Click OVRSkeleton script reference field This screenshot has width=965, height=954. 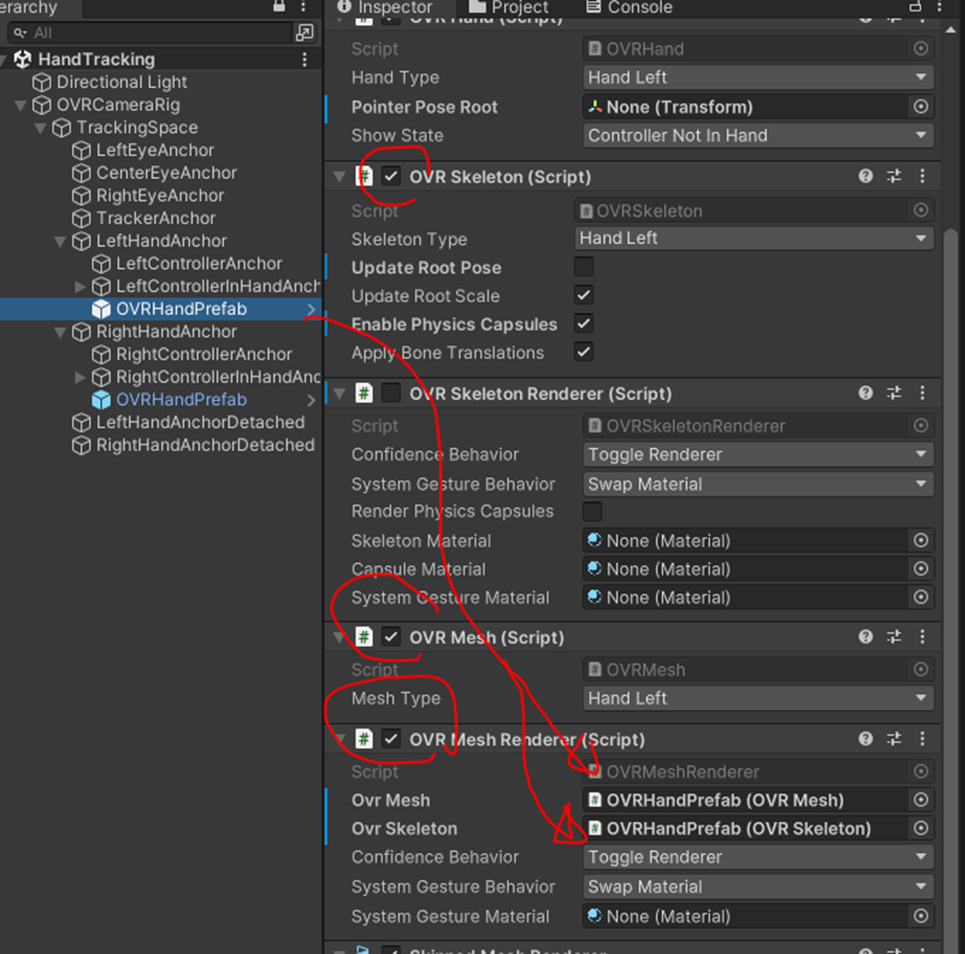click(753, 210)
